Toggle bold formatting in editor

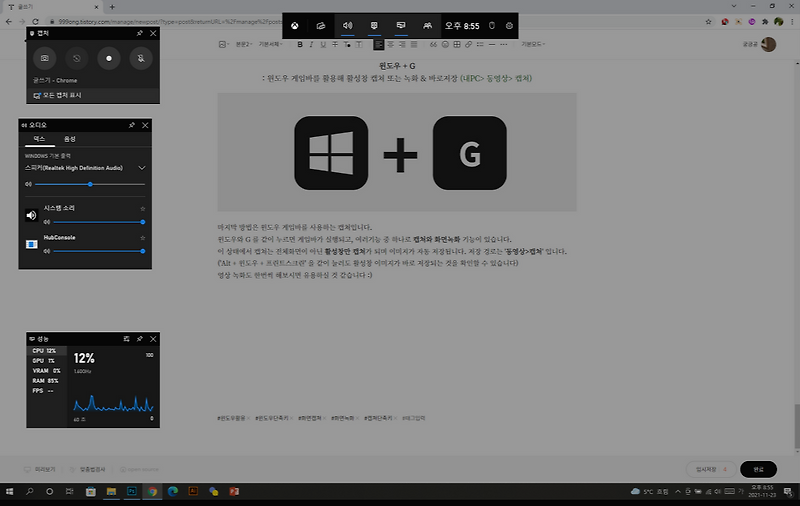click(x=300, y=44)
